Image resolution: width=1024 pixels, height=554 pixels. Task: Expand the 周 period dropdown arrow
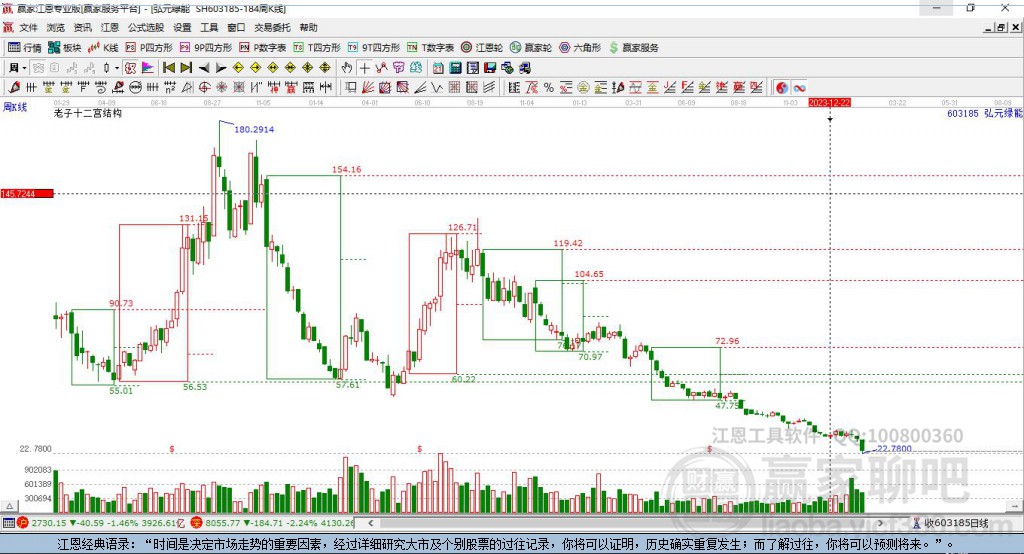coord(24,68)
